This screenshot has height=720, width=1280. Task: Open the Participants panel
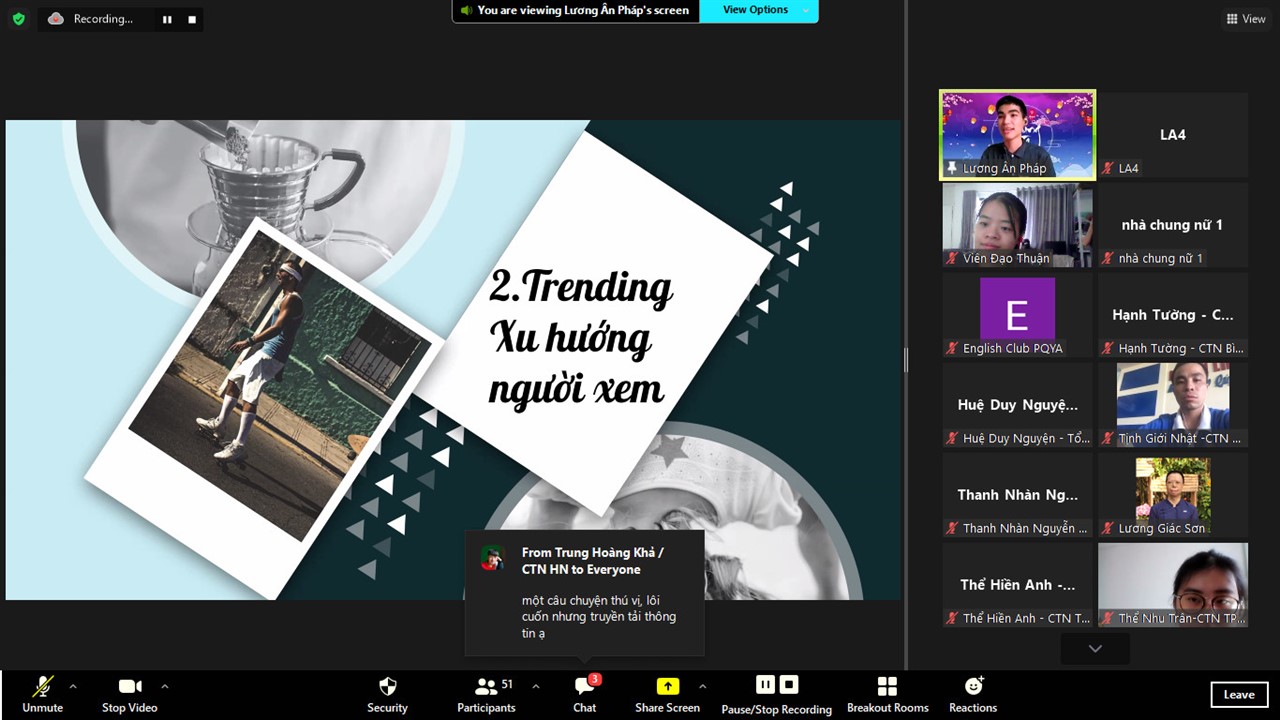coord(486,694)
